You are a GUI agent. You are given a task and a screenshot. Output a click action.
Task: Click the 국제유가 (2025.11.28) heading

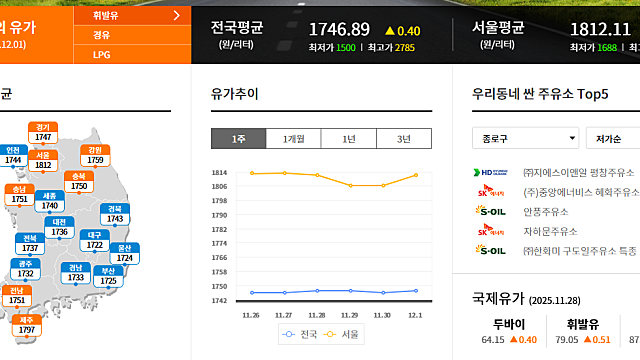click(x=526, y=299)
